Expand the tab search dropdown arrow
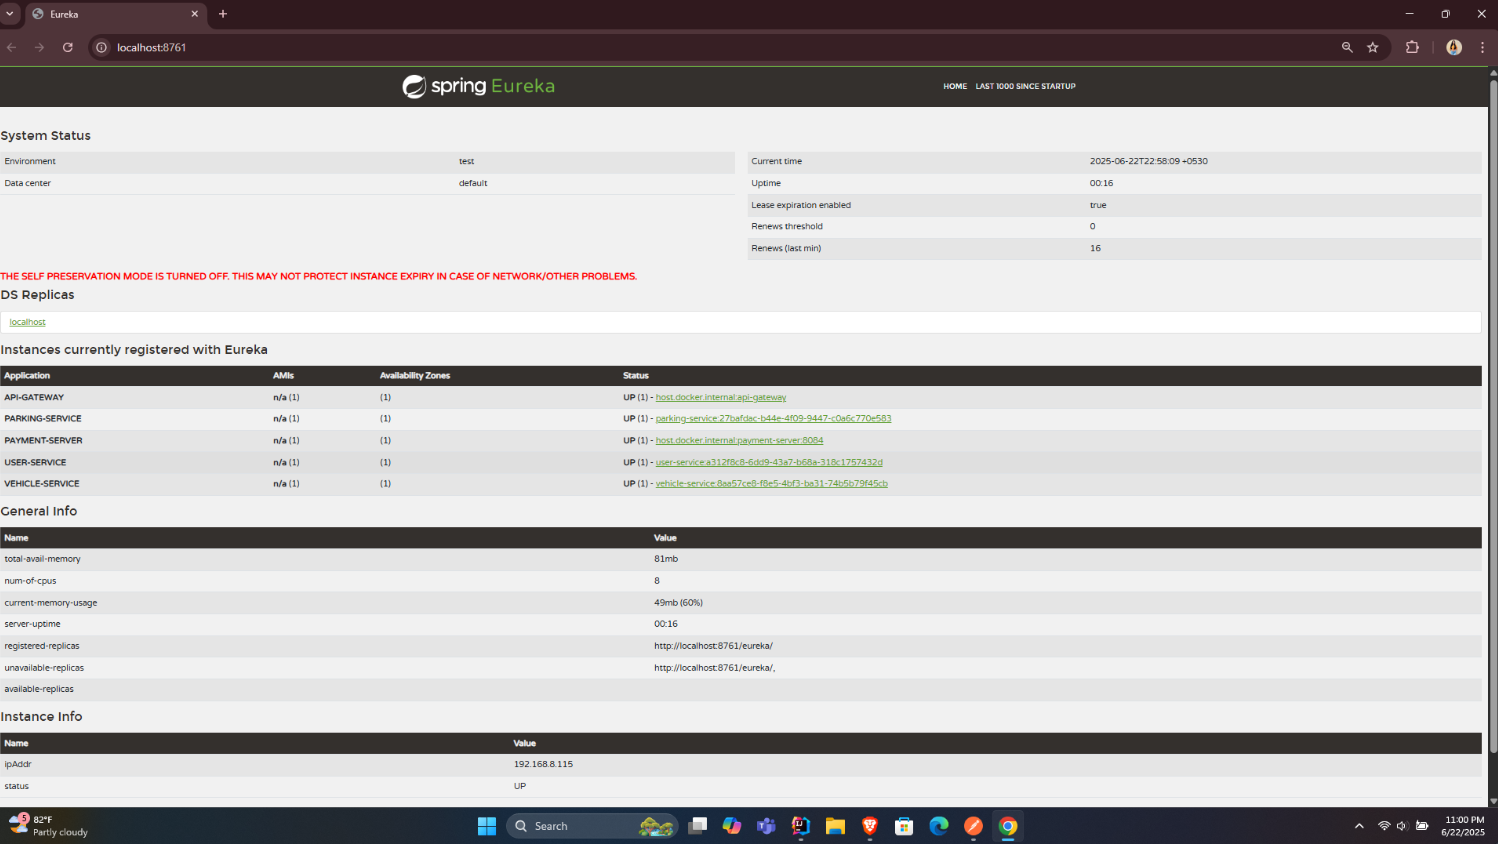Screen dimensions: 1498x844 click(10, 14)
